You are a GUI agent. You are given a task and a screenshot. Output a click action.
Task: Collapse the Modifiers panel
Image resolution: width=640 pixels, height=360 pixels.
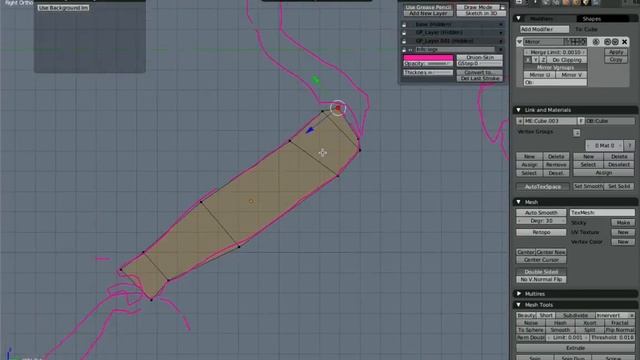pyautogui.click(x=518, y=18)
